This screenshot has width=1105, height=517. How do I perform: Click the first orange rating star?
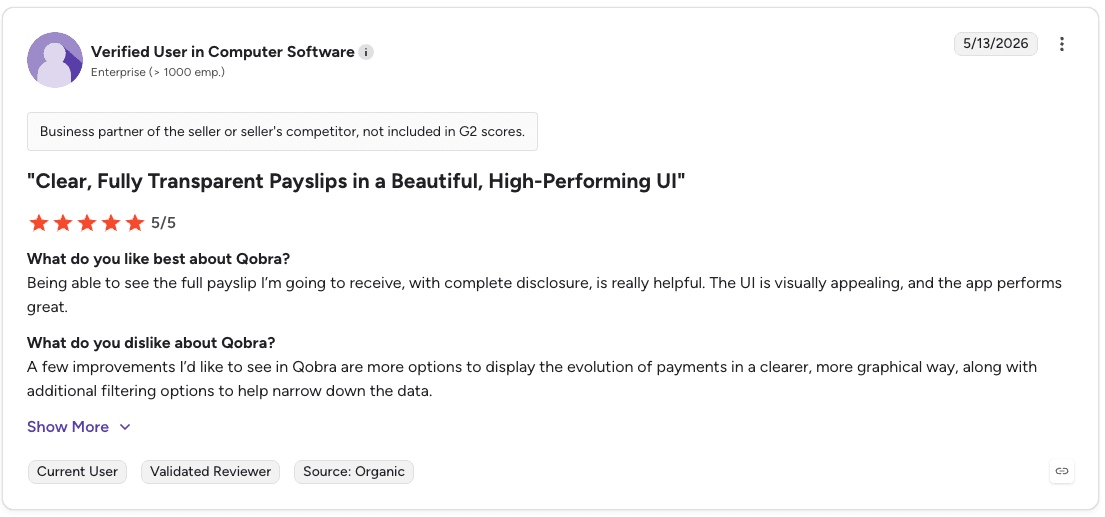point(39,223)
